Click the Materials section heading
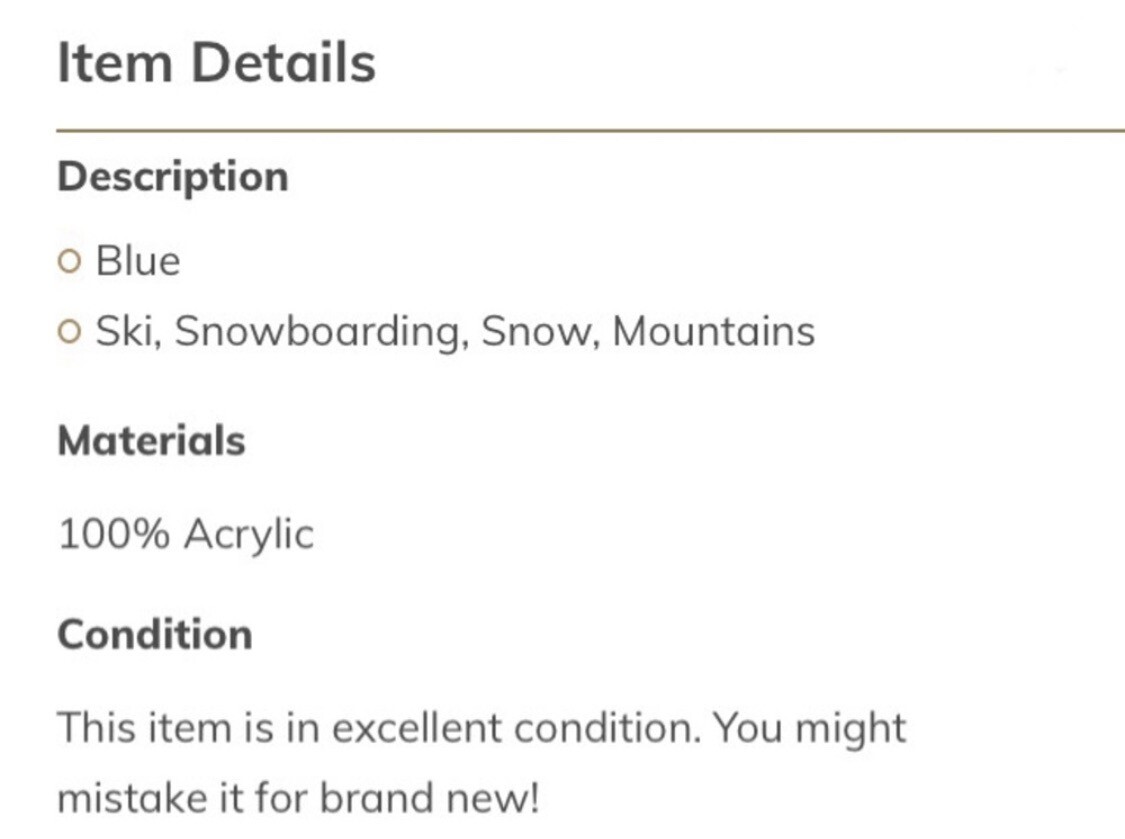1125x839 pixels. pos(151,441)
